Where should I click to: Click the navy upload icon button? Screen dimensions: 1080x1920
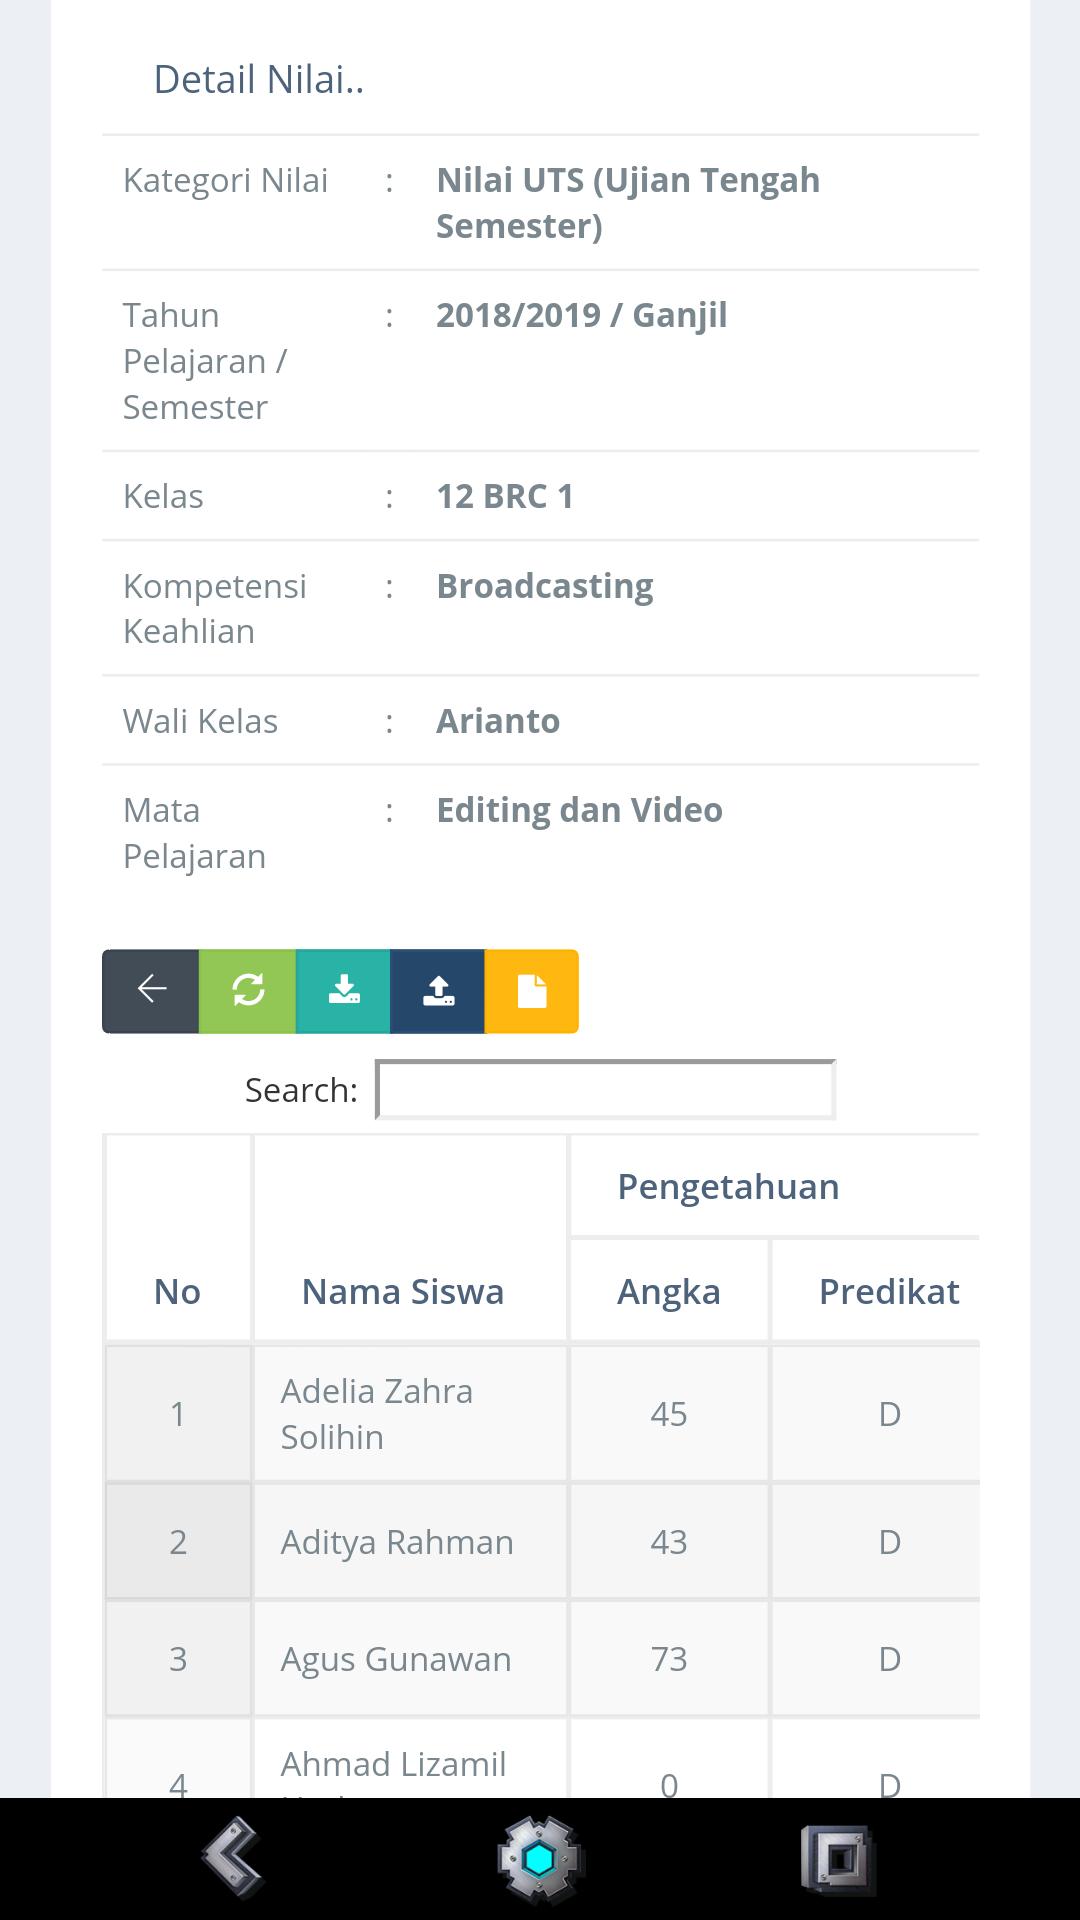[x=438, y=990]
